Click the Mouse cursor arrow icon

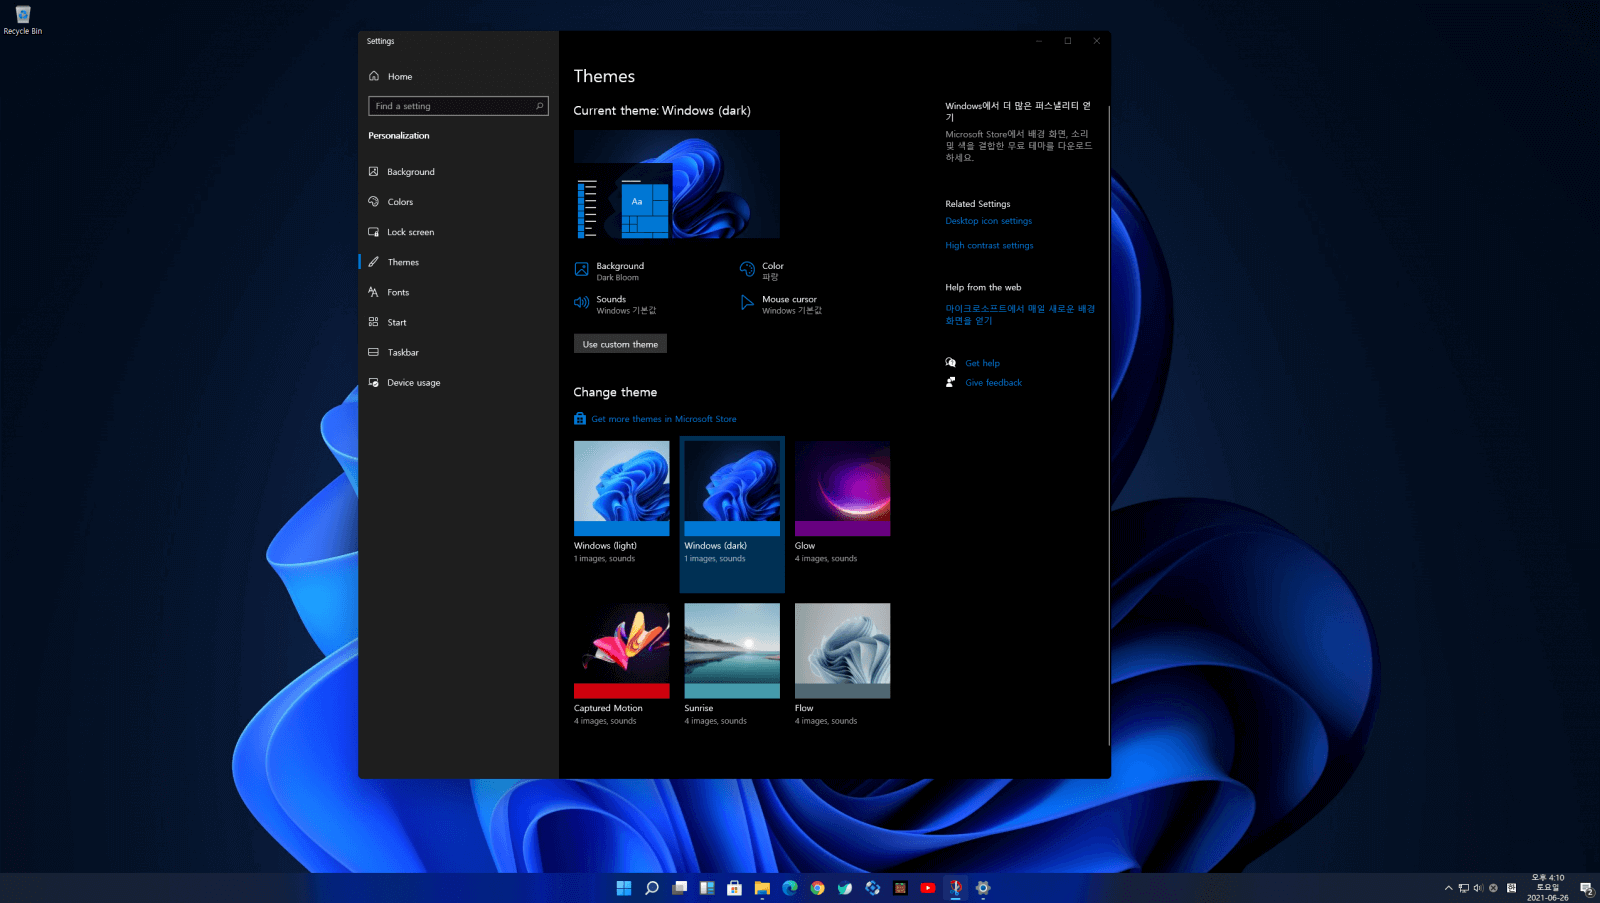click(x=747, y=302)
